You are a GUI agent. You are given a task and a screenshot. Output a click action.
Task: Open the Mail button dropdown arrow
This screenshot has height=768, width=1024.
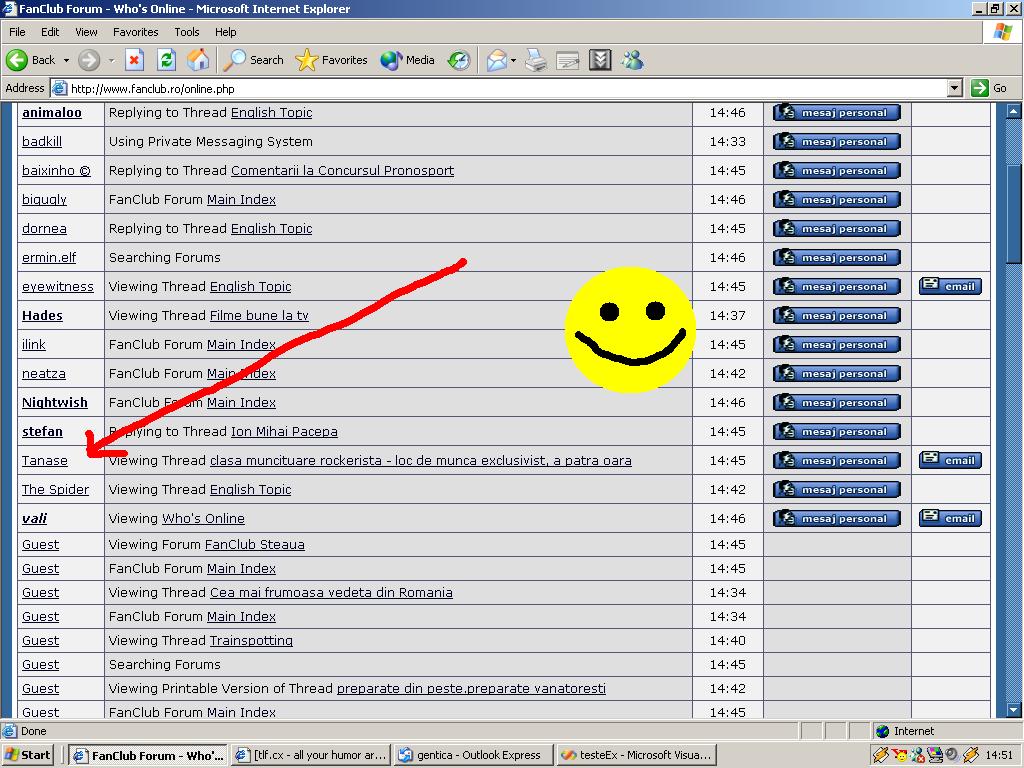pos(513,60)
